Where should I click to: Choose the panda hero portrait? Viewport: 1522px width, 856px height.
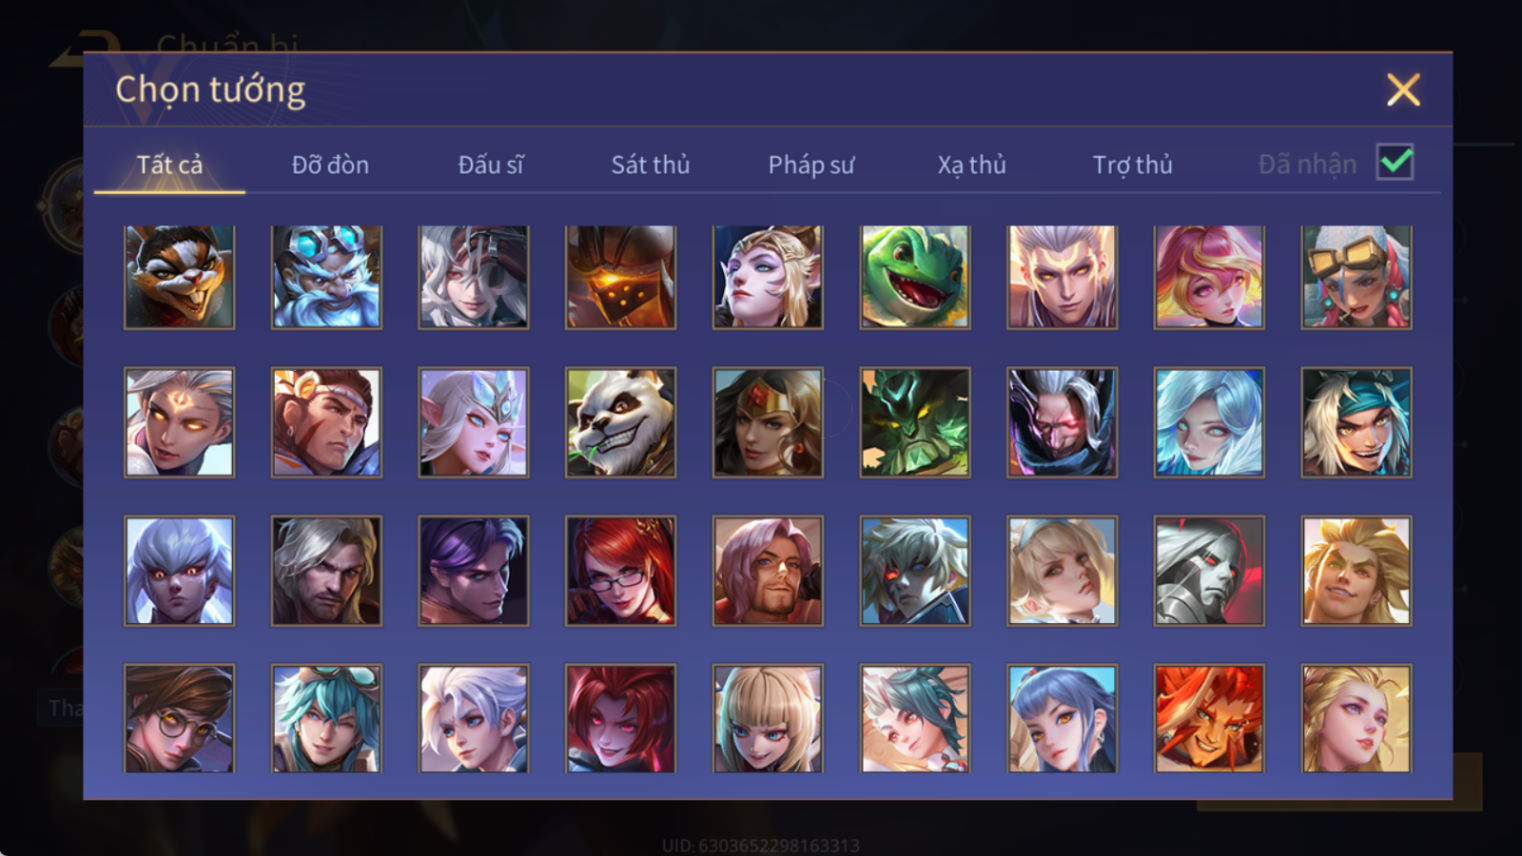click(x=620, y=422)
